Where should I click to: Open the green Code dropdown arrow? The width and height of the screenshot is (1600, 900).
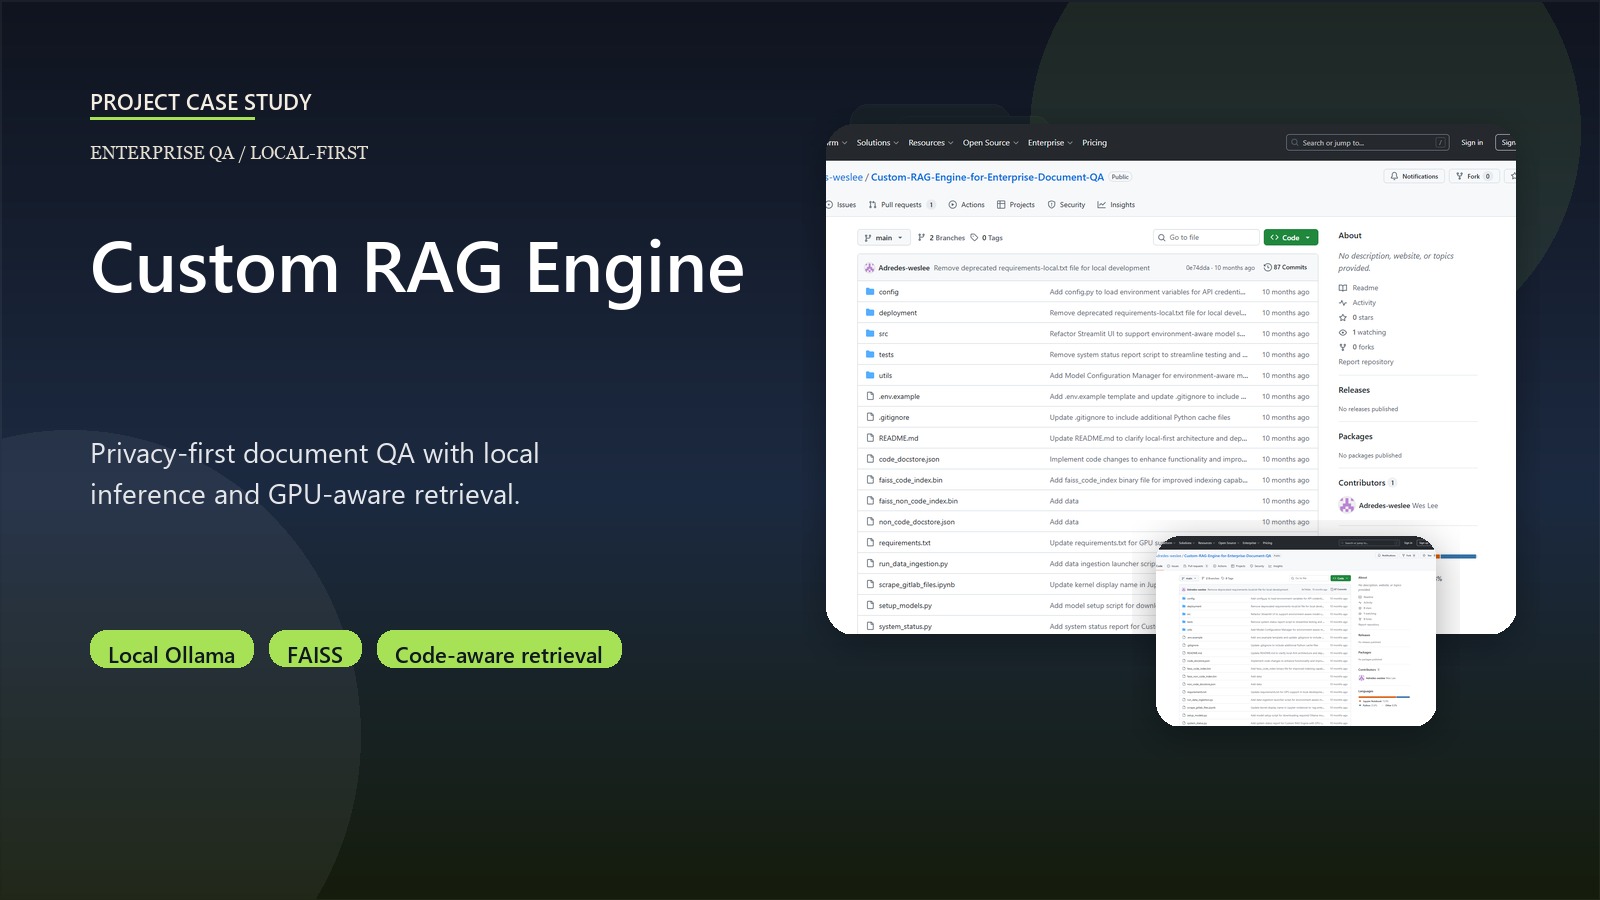tap(1308, 238)
